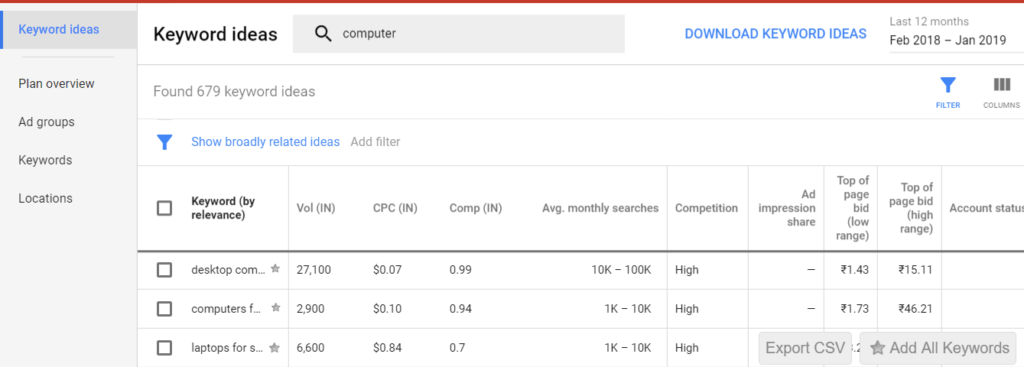Open Locations in sidebar

[45, 198]
